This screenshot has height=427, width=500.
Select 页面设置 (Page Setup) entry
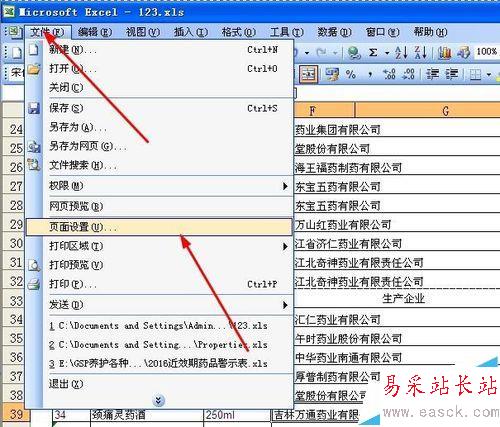coord(159,227)
